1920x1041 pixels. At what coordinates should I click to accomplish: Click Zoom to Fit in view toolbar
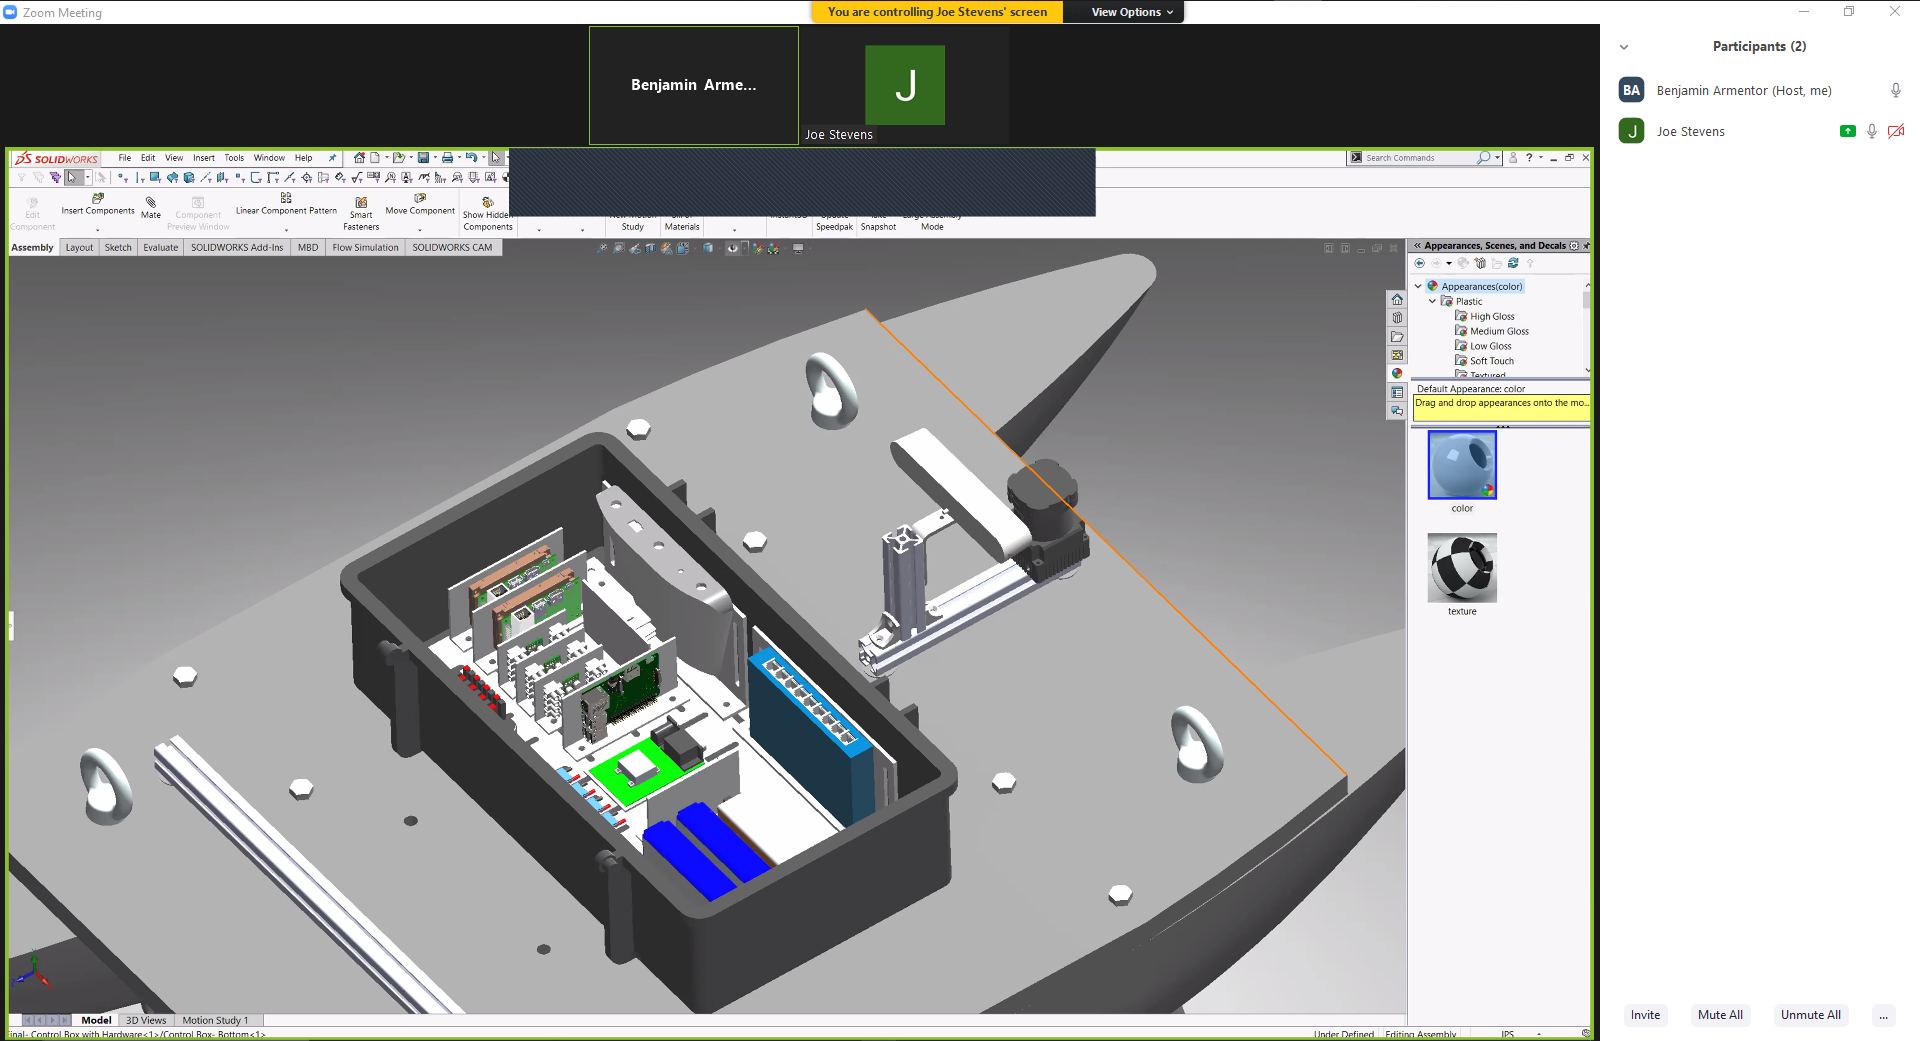coord(602,248)
